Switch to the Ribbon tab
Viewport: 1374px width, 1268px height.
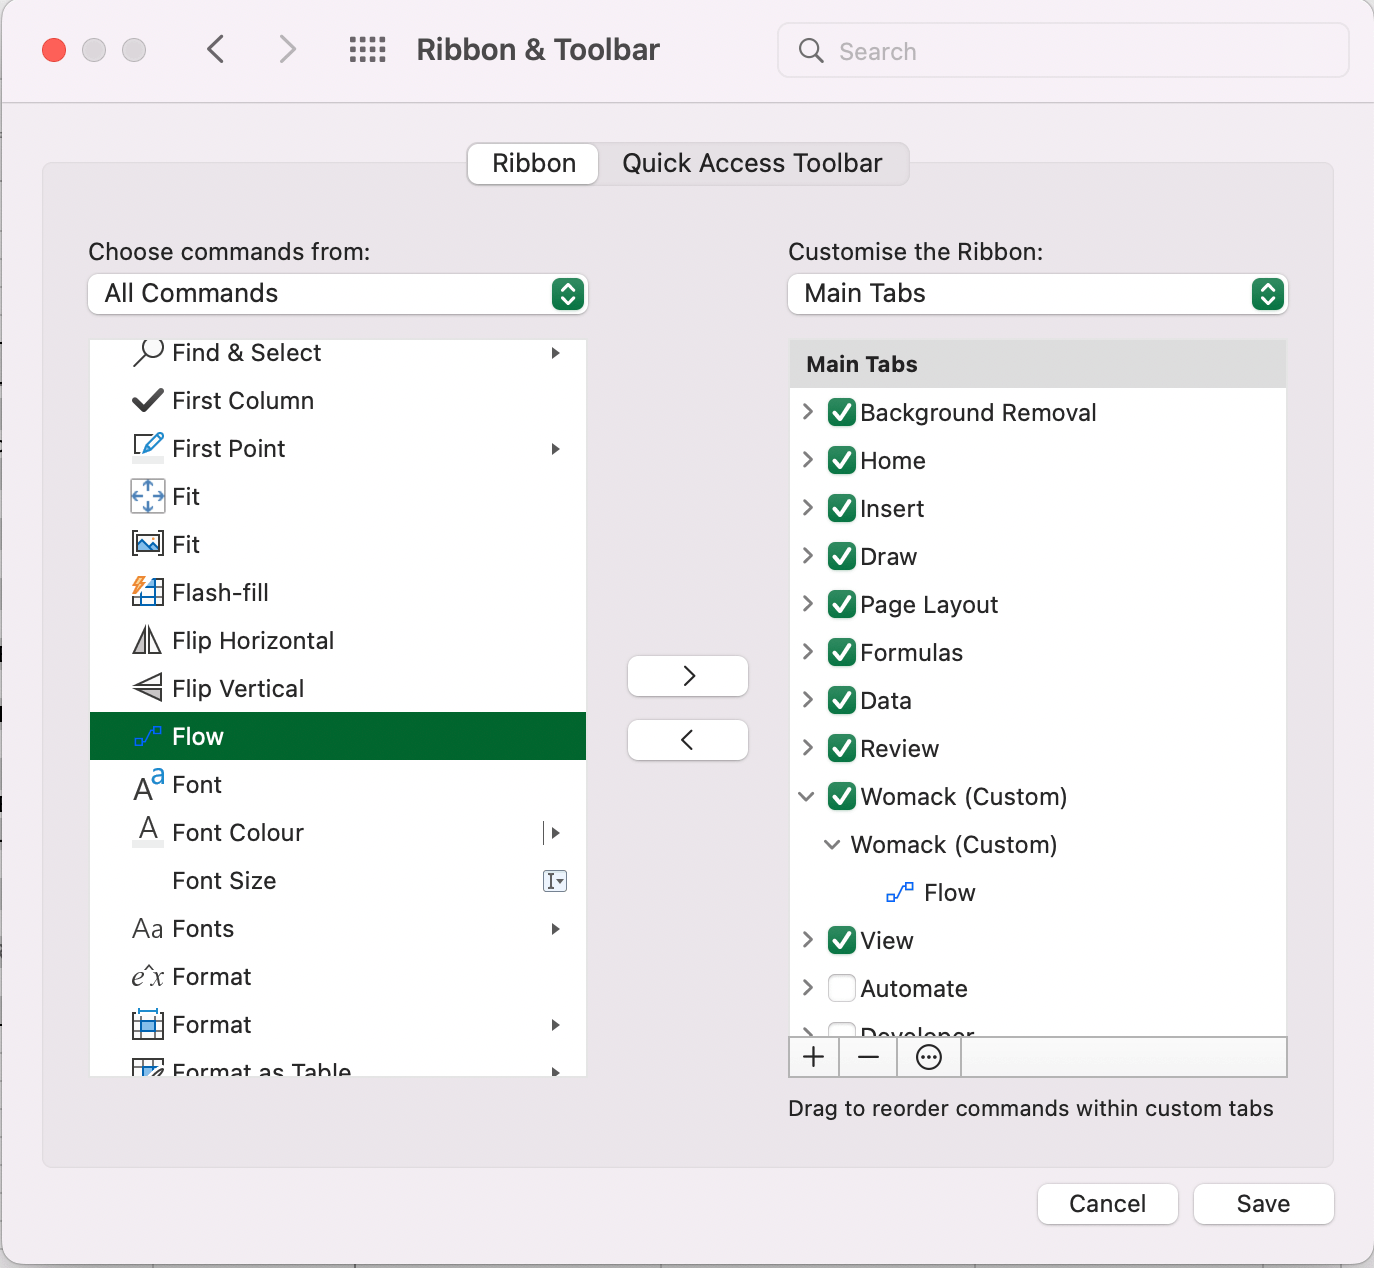click(x=534, y=164)
